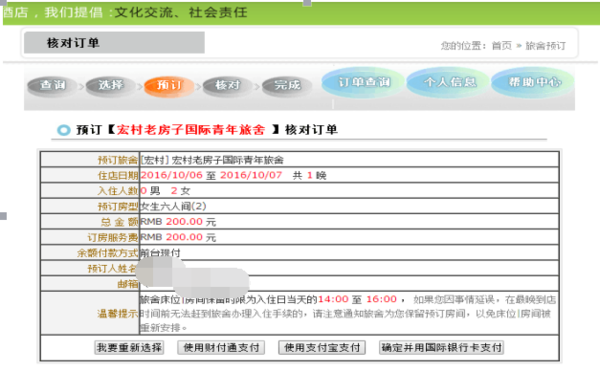Click the red 宏村老房子国际青年旅舍 heading
The width and height of the screenshot is (600, 371).
pyautogui.click(x=191, y=130)
